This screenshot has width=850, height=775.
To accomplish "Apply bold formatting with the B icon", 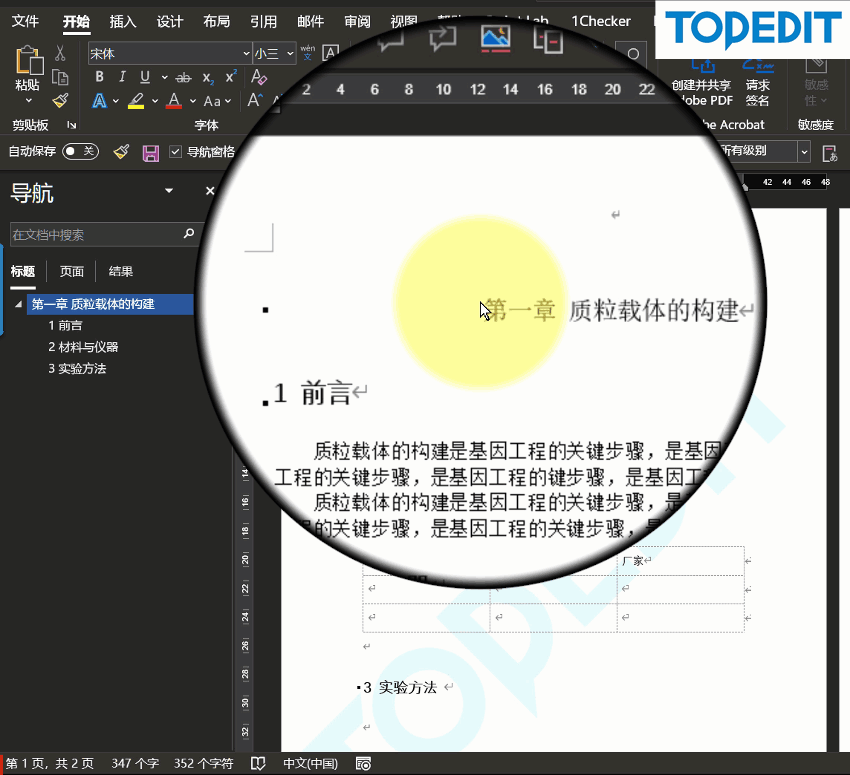I will (x=99, y=77).
